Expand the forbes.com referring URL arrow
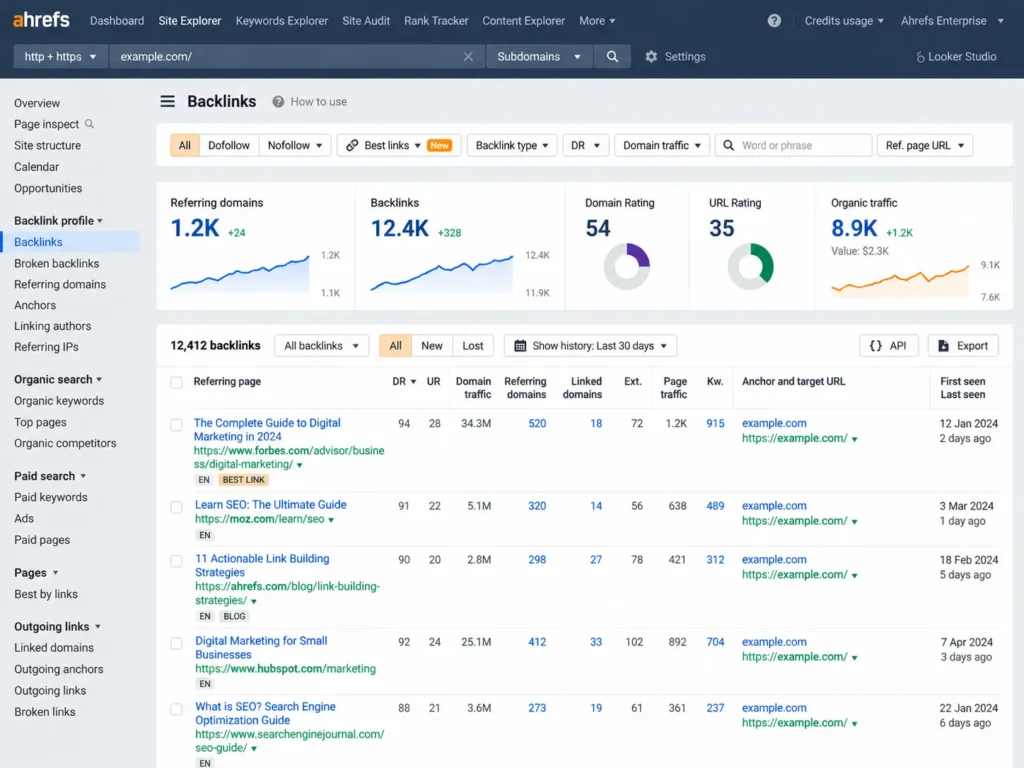Screen dimensions: 1024x768 pyautogui.click(x=300, y=465)
